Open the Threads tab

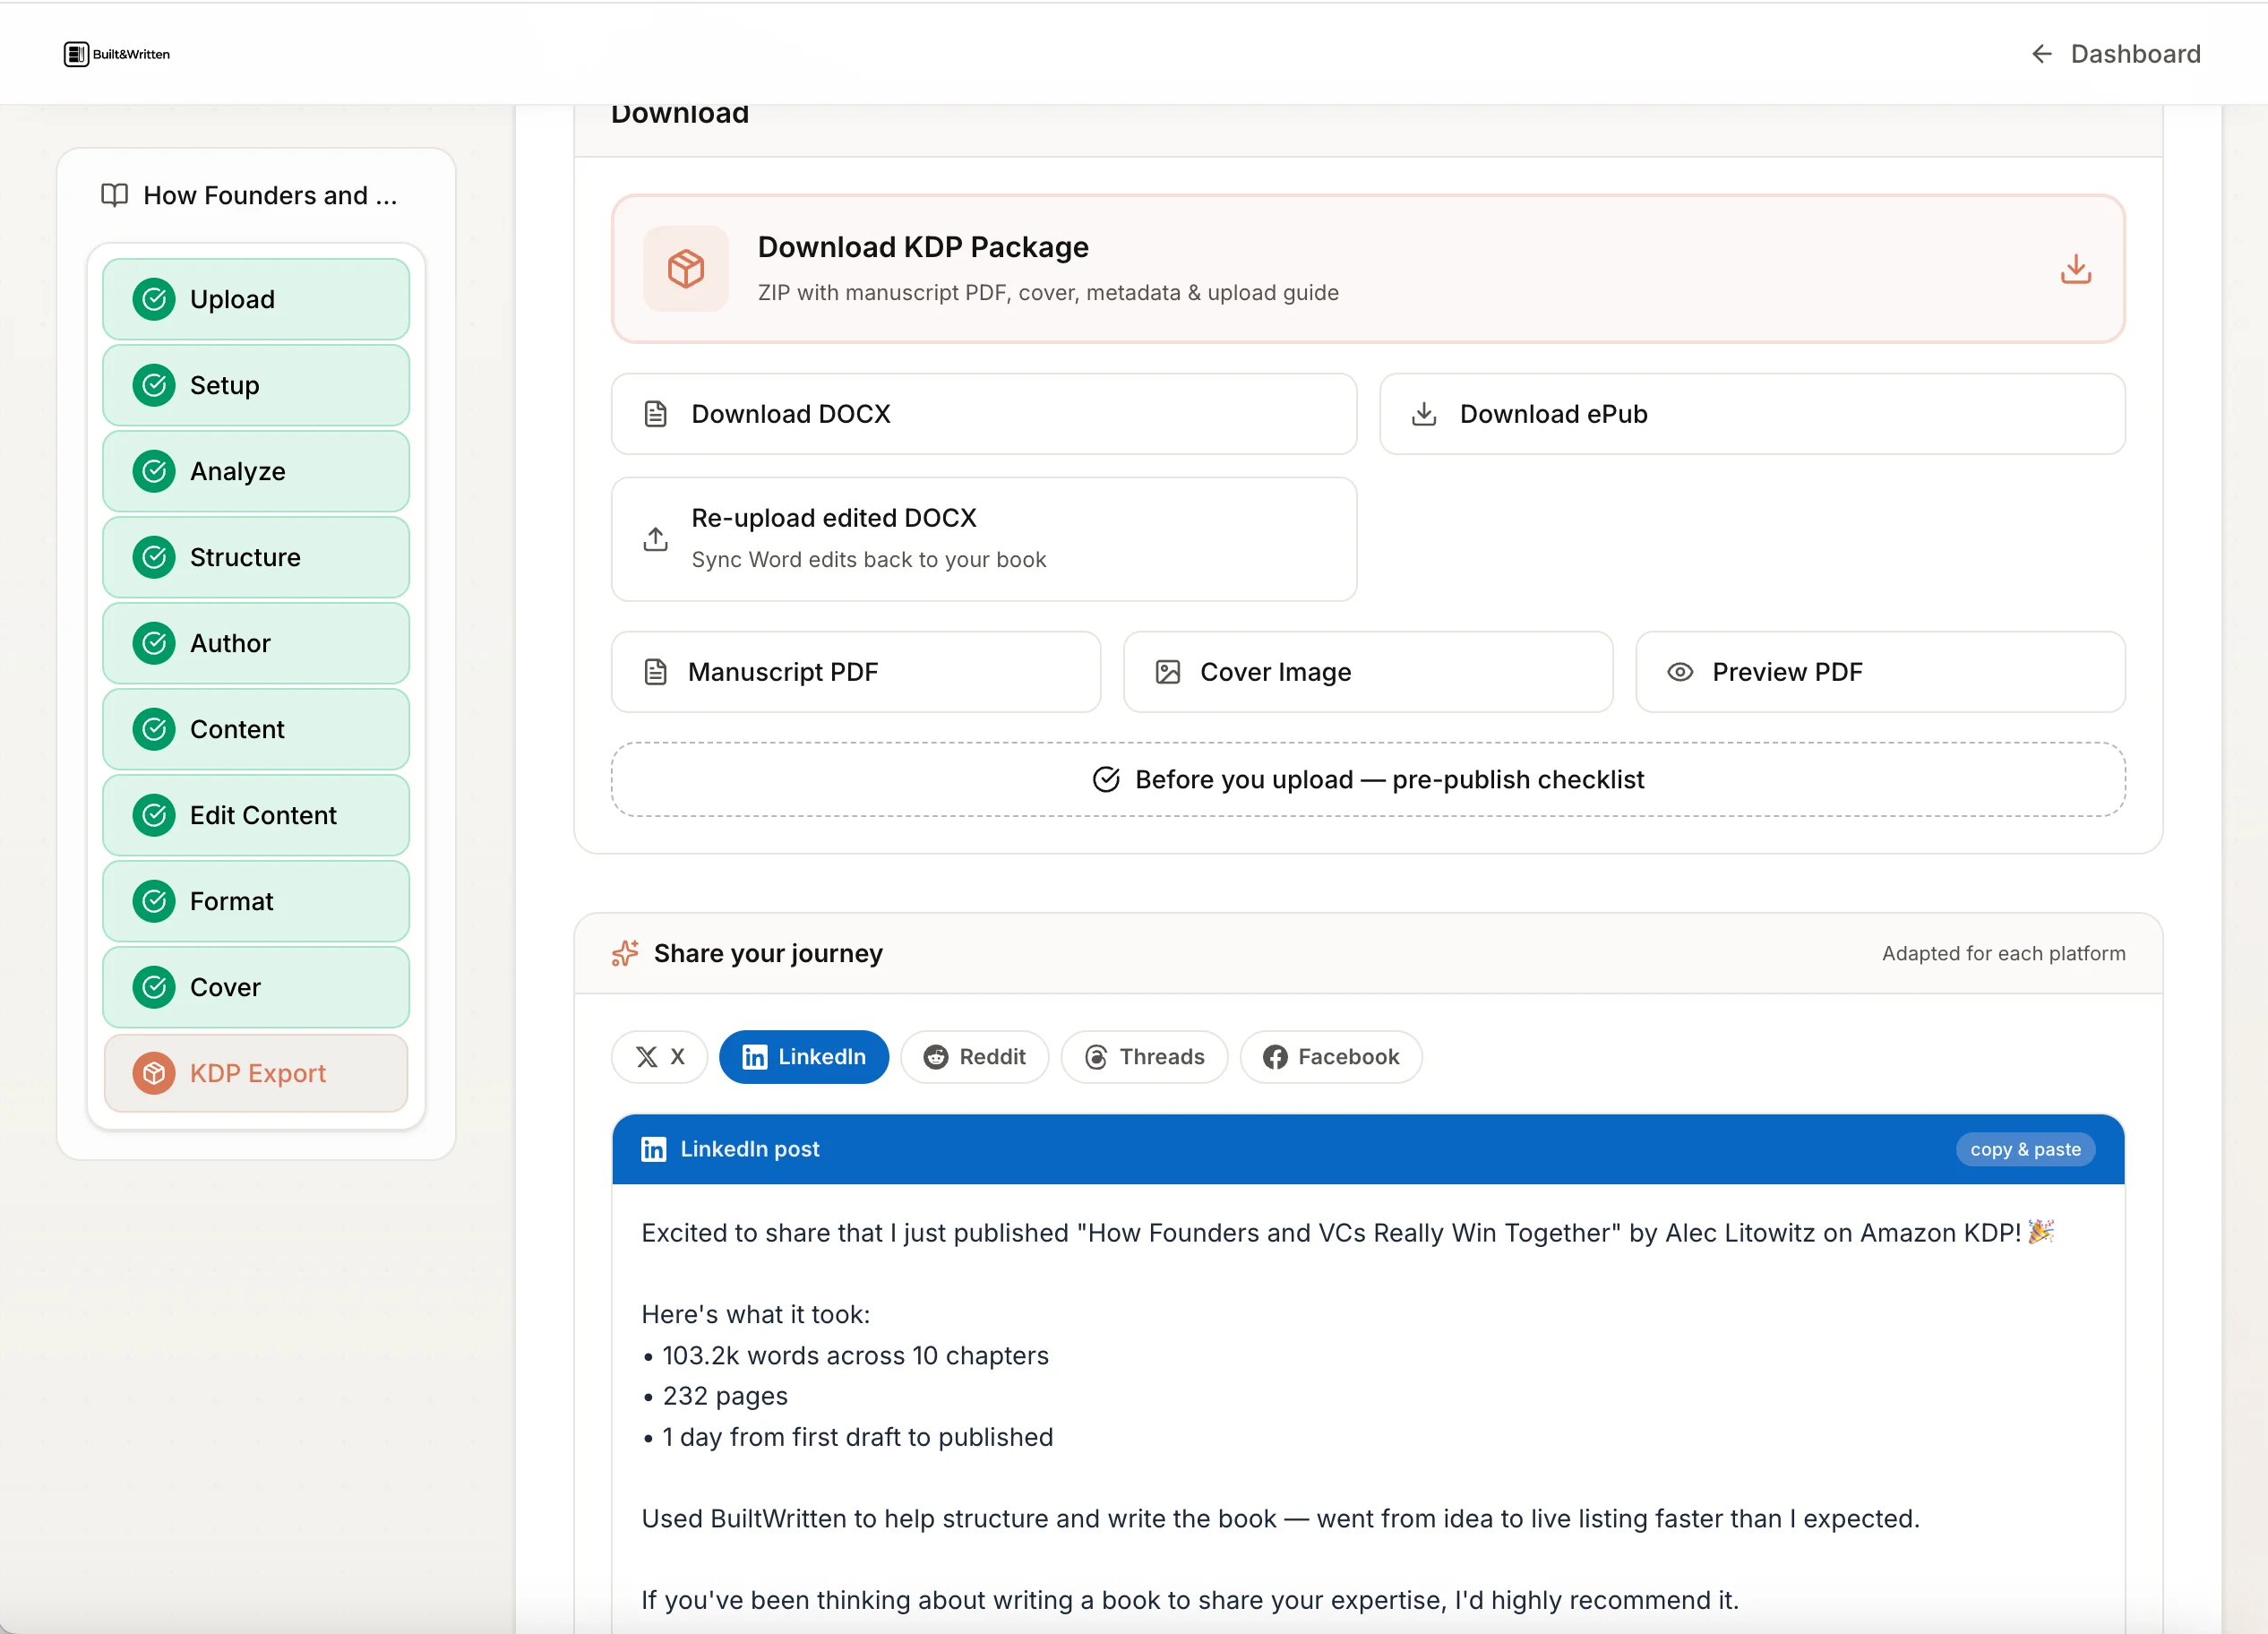coord(1144,1057)
